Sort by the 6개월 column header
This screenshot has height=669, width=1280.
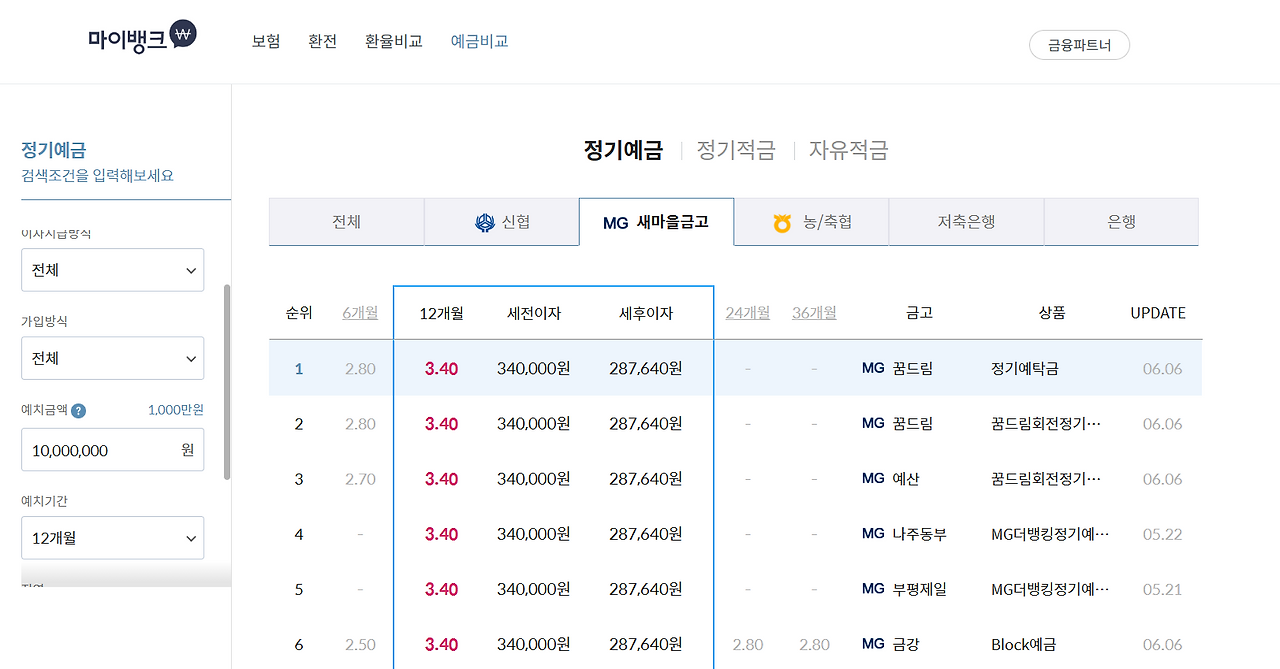(x=360, y=313)
